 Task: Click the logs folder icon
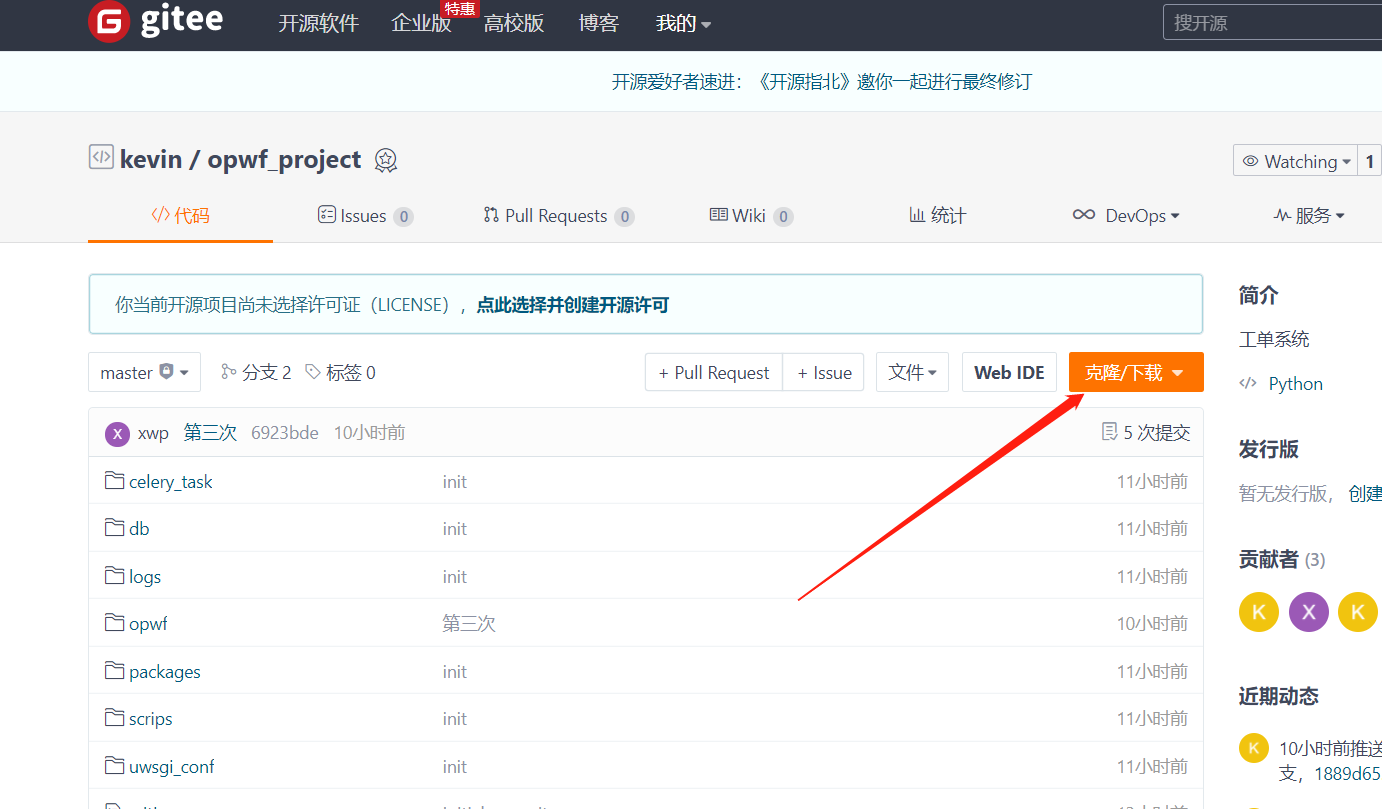coord(114,576)
